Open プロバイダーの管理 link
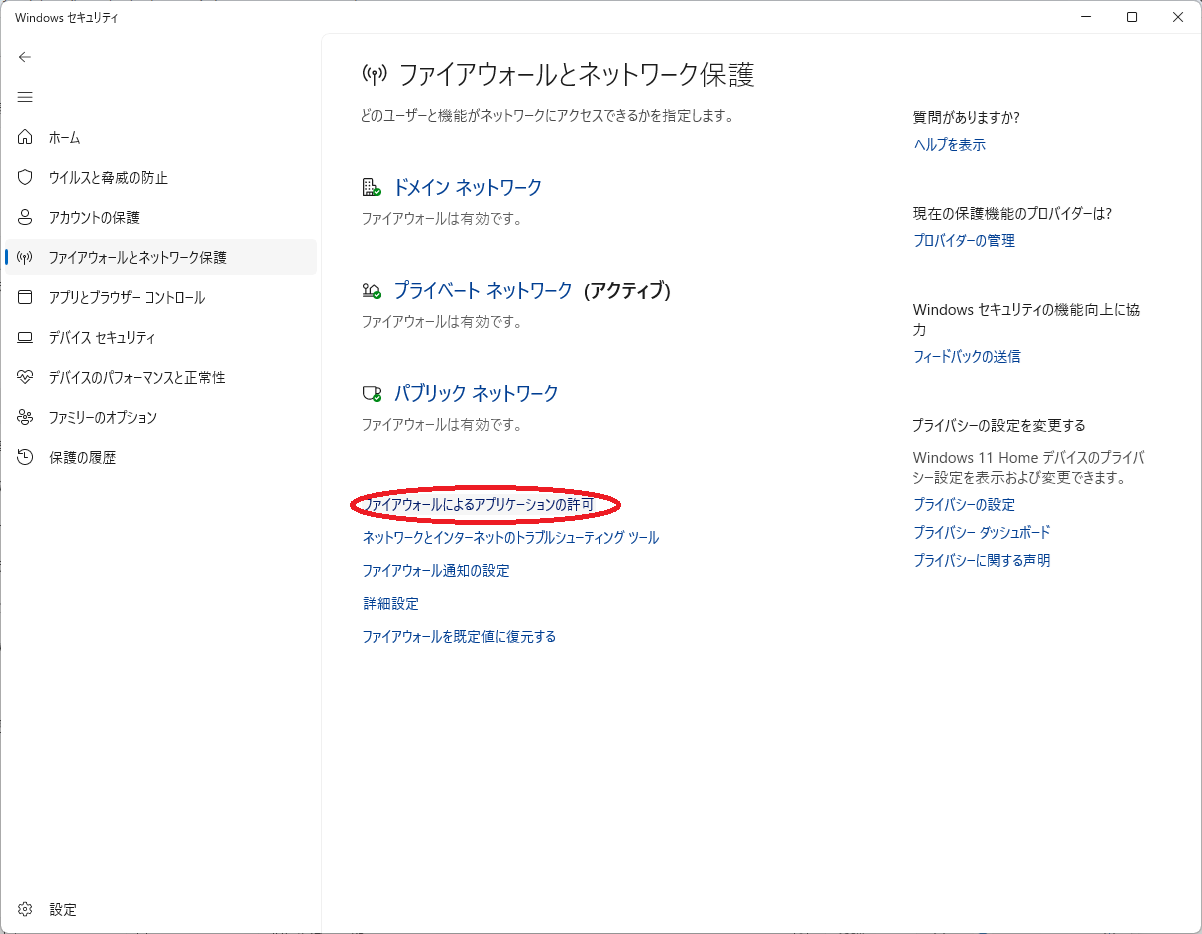The image size is (1202, 934). [x=964, y=240]
